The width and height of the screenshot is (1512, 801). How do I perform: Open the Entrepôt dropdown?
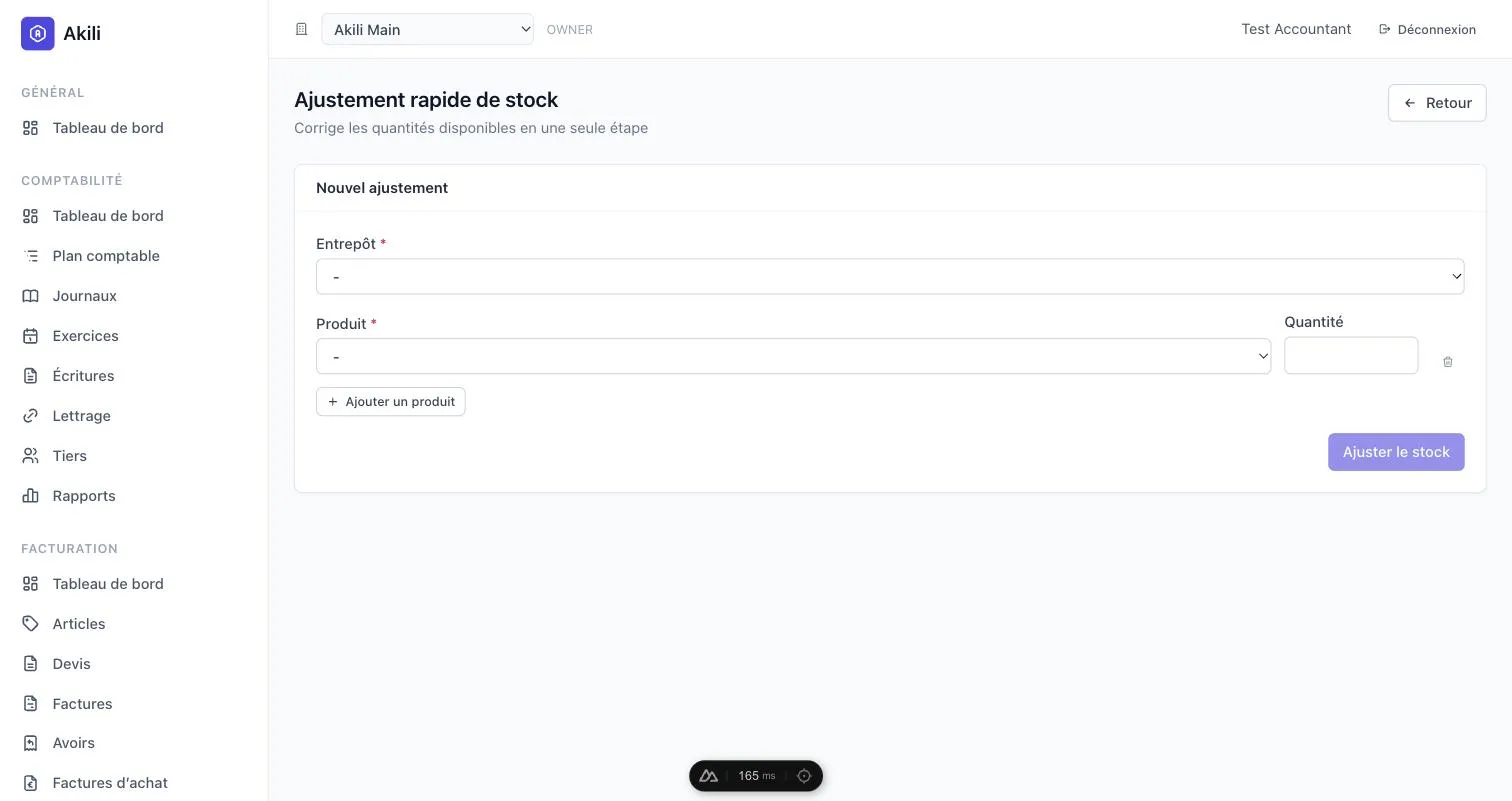coord(890,276)
